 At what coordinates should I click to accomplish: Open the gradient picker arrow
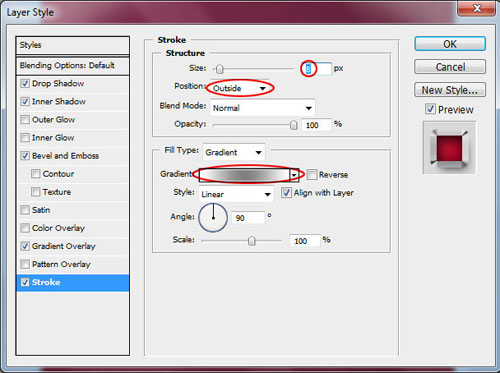click(294, 175)
